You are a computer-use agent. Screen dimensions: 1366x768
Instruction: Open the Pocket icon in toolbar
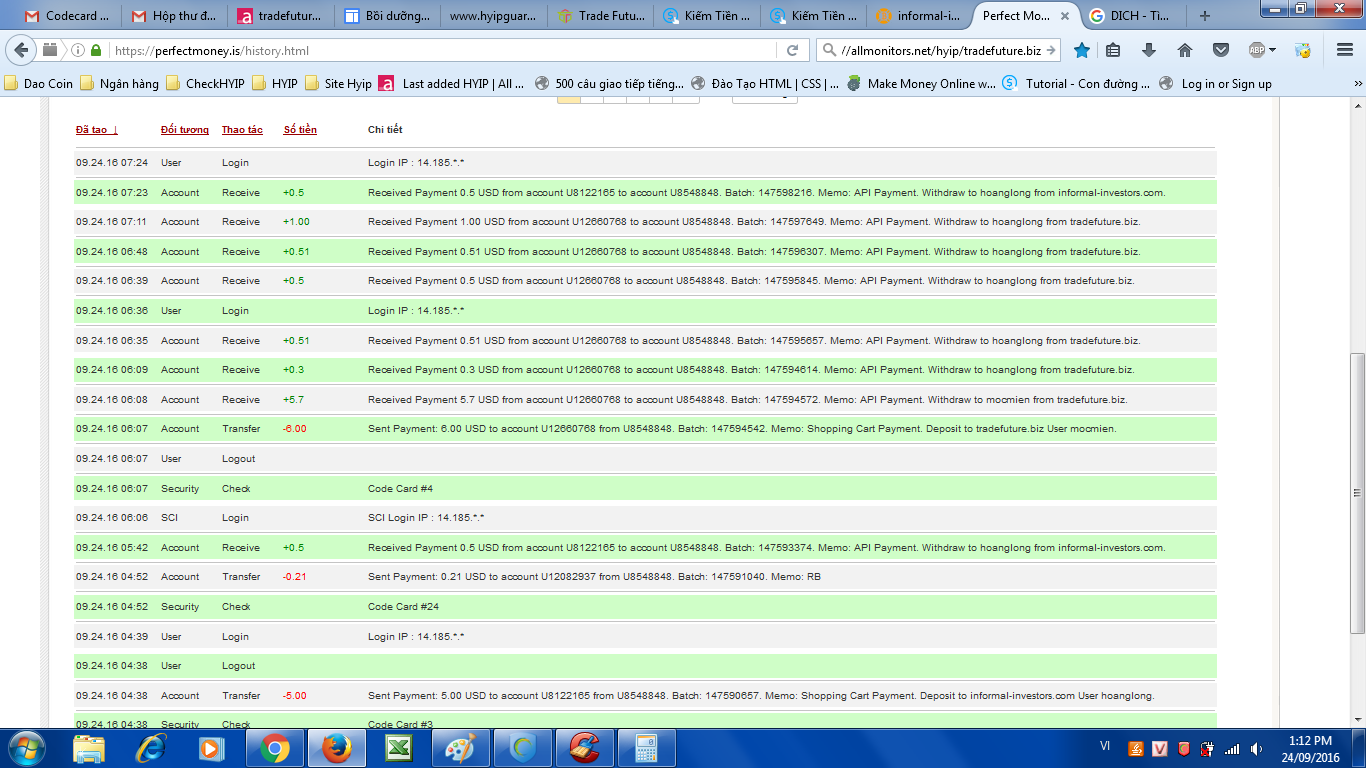click(x=1221, y=50)
